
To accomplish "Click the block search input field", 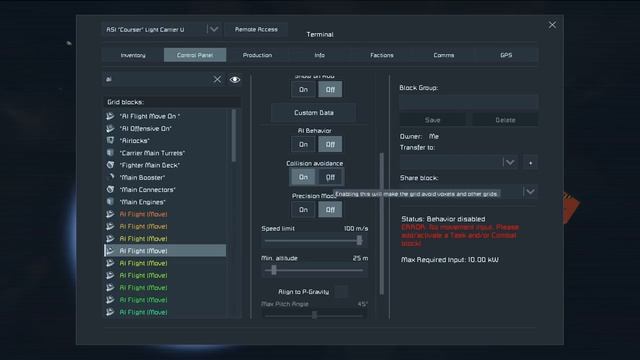I will click(x=157, y=79).
